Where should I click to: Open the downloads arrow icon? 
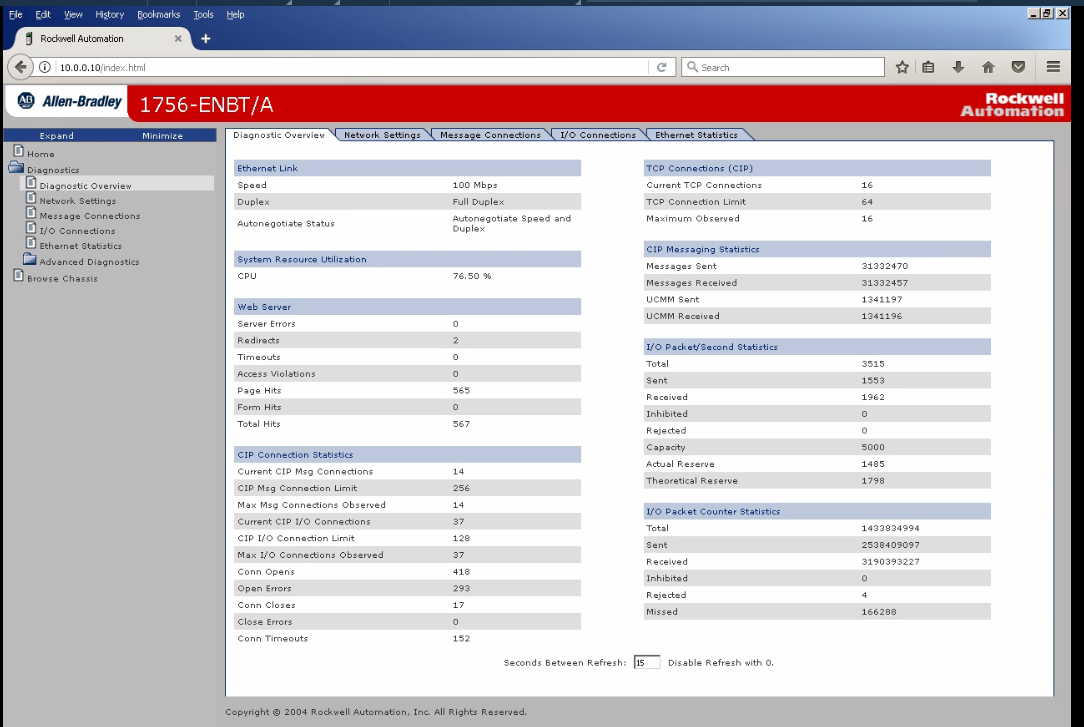tap(958, 67)
